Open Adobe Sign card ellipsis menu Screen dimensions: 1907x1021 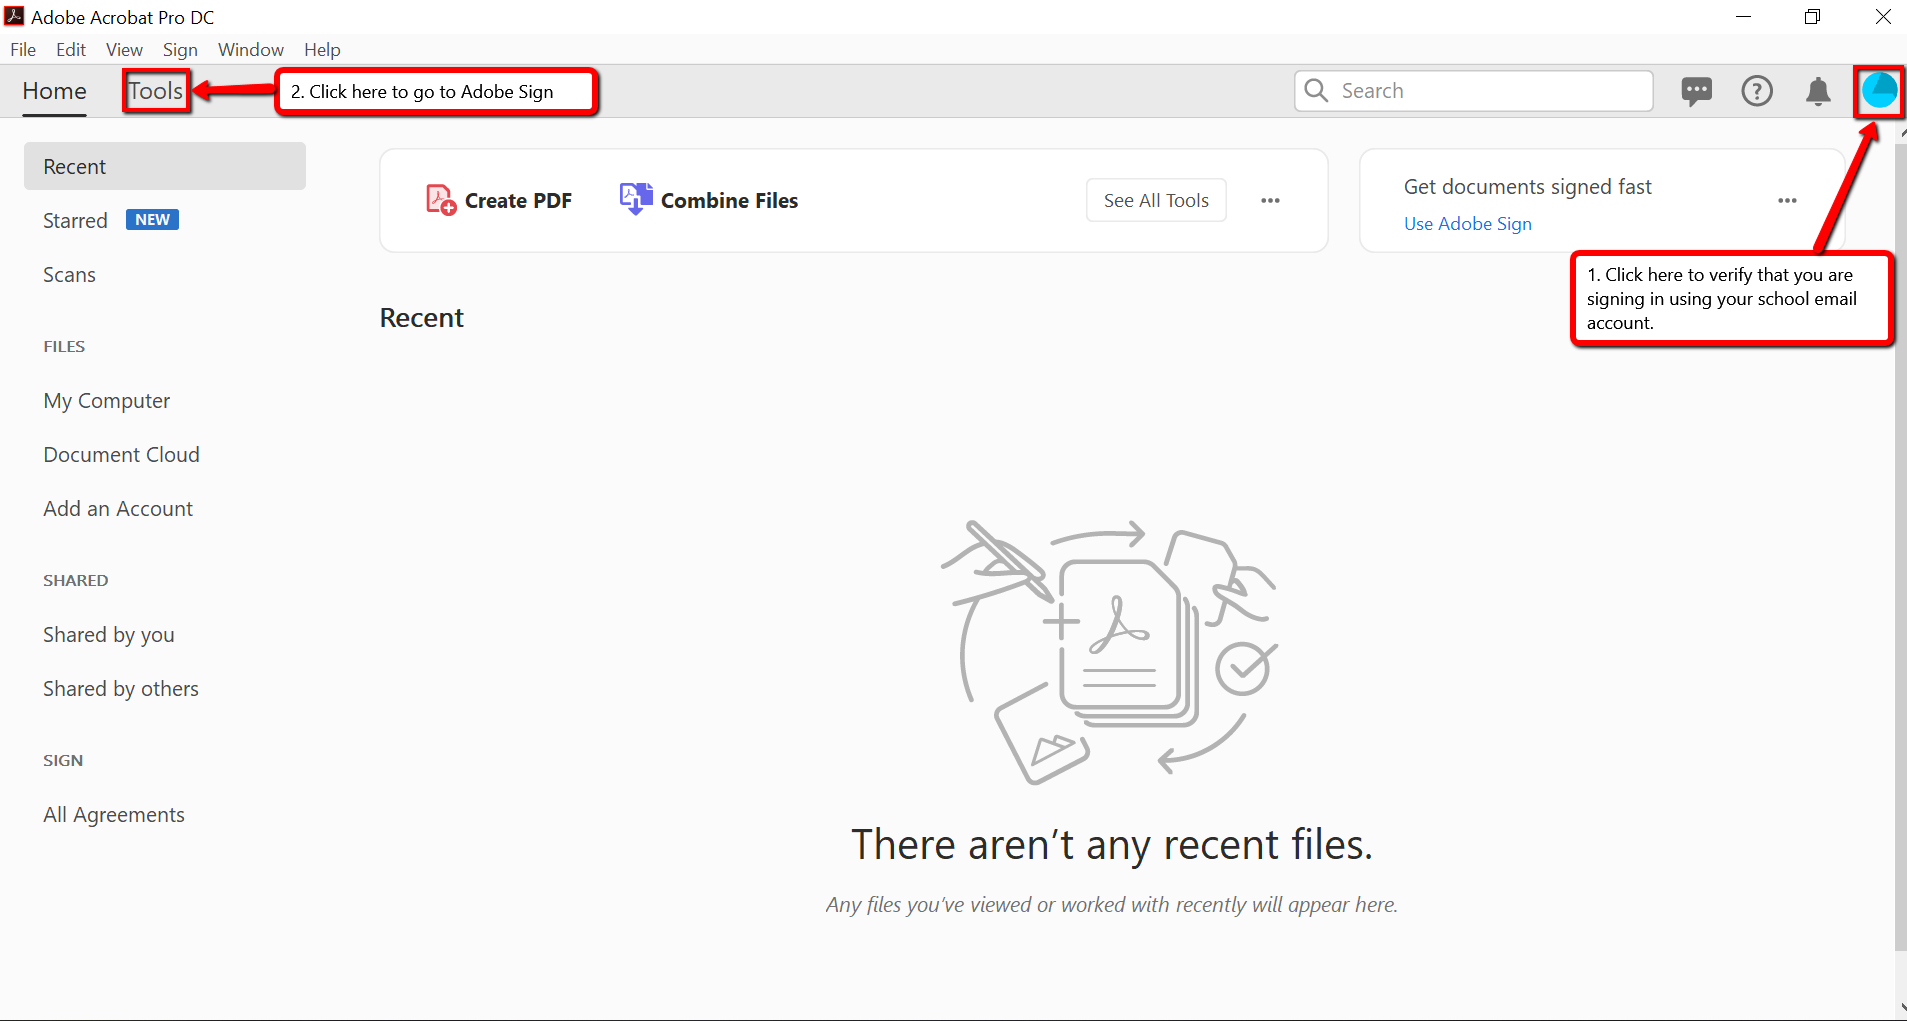click(x=1787, y=201)
